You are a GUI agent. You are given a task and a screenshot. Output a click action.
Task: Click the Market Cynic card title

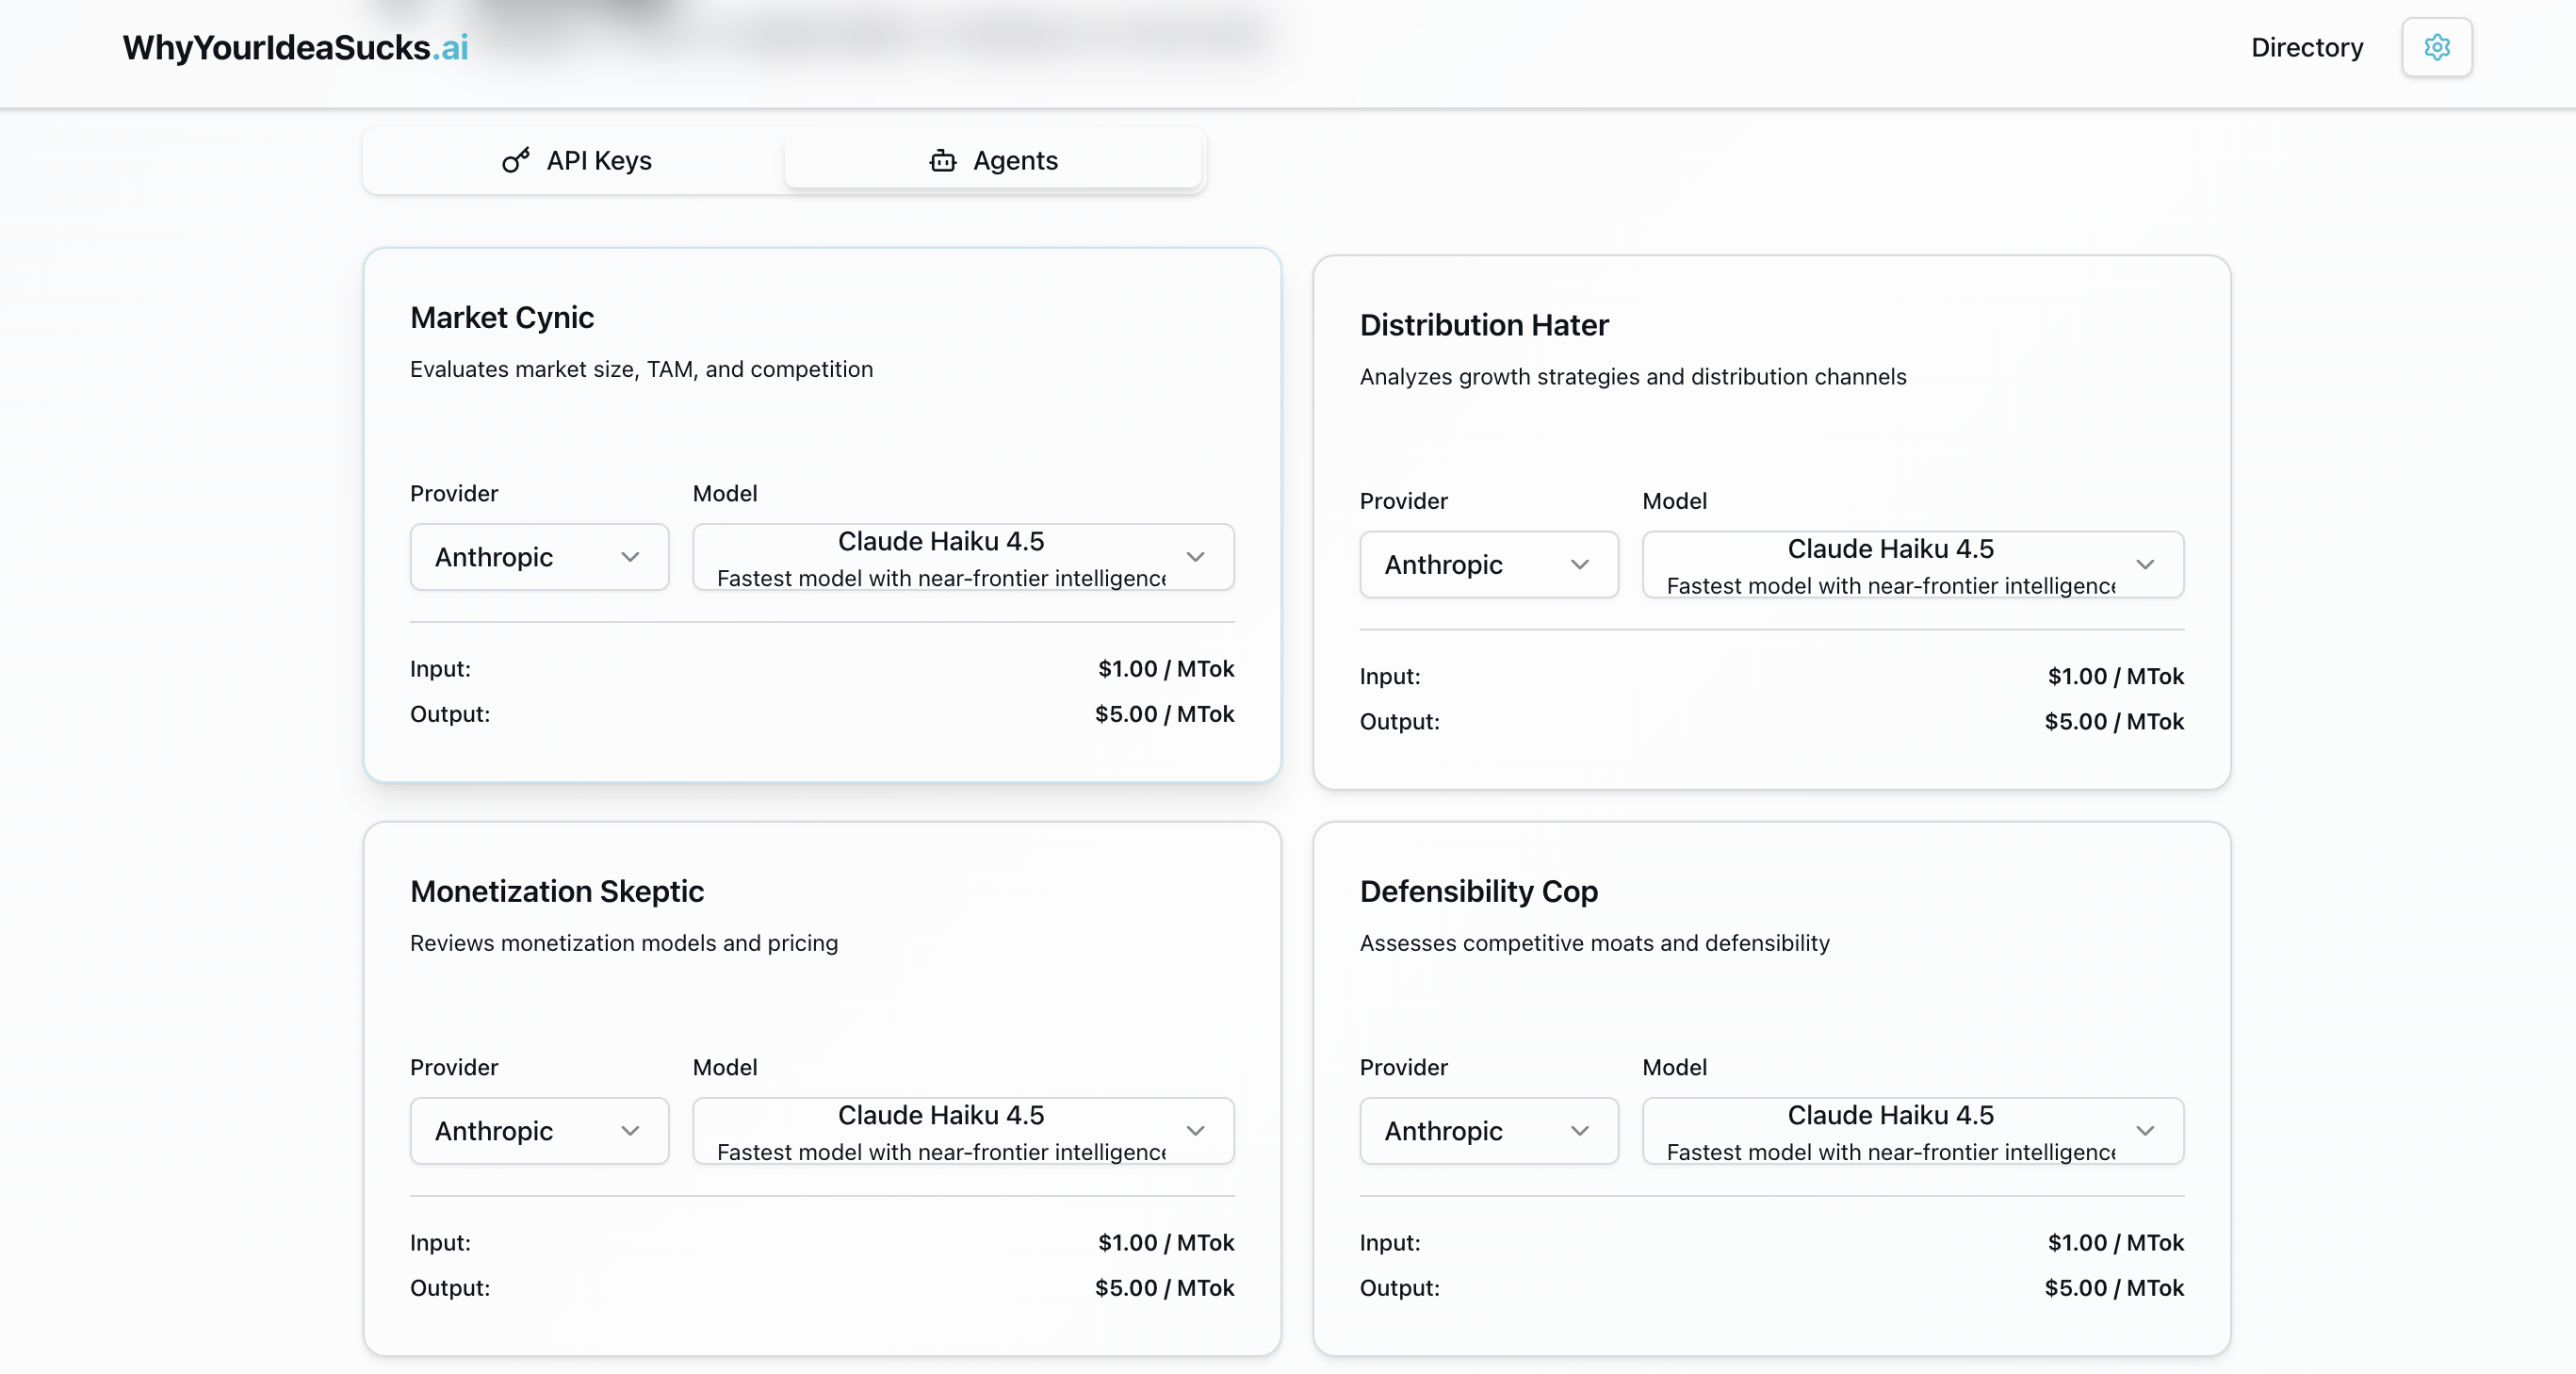coord(501,317)
